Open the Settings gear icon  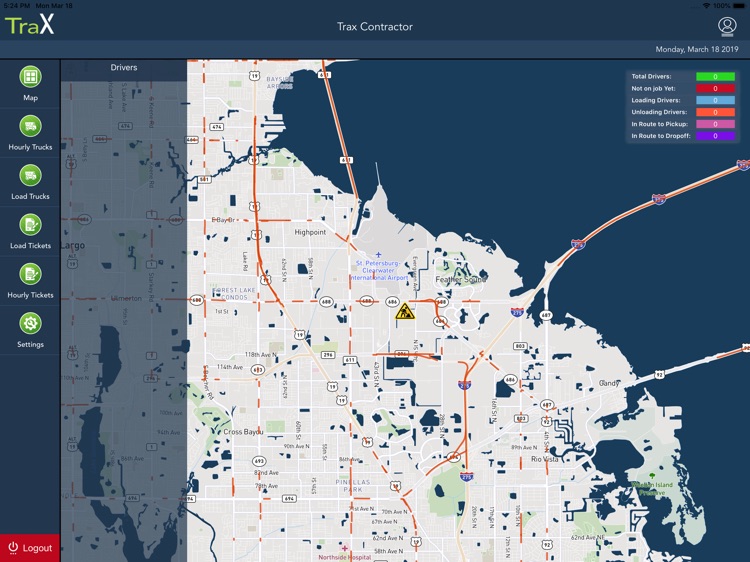point(30,324)
